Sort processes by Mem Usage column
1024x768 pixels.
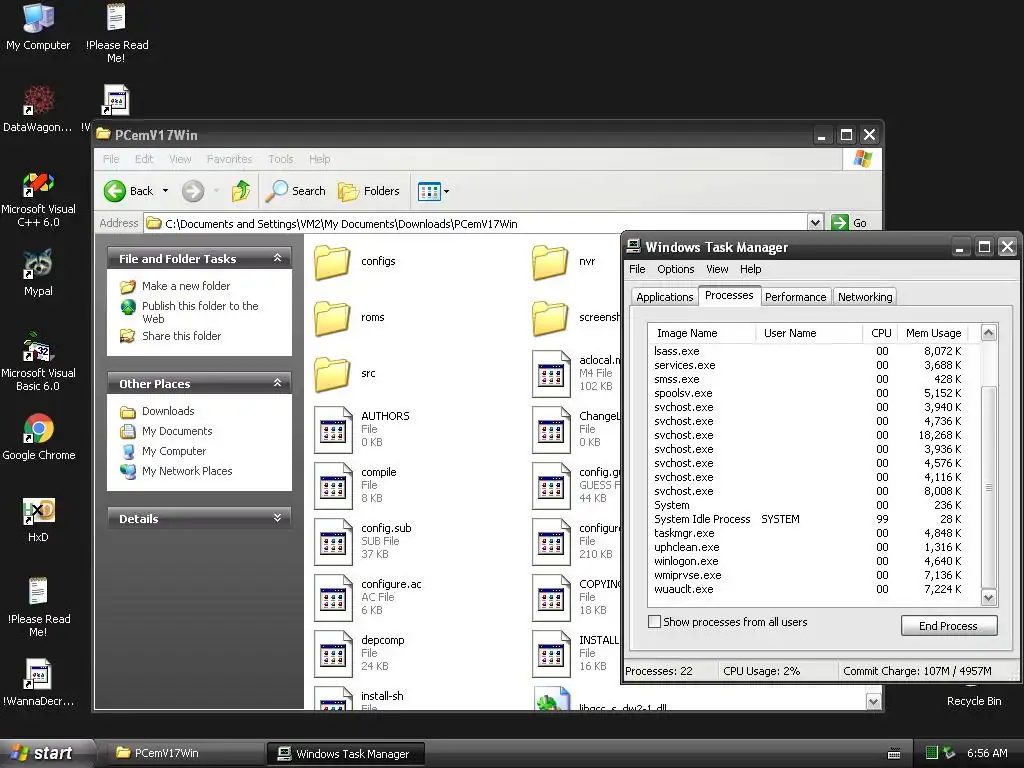(933, 333)
